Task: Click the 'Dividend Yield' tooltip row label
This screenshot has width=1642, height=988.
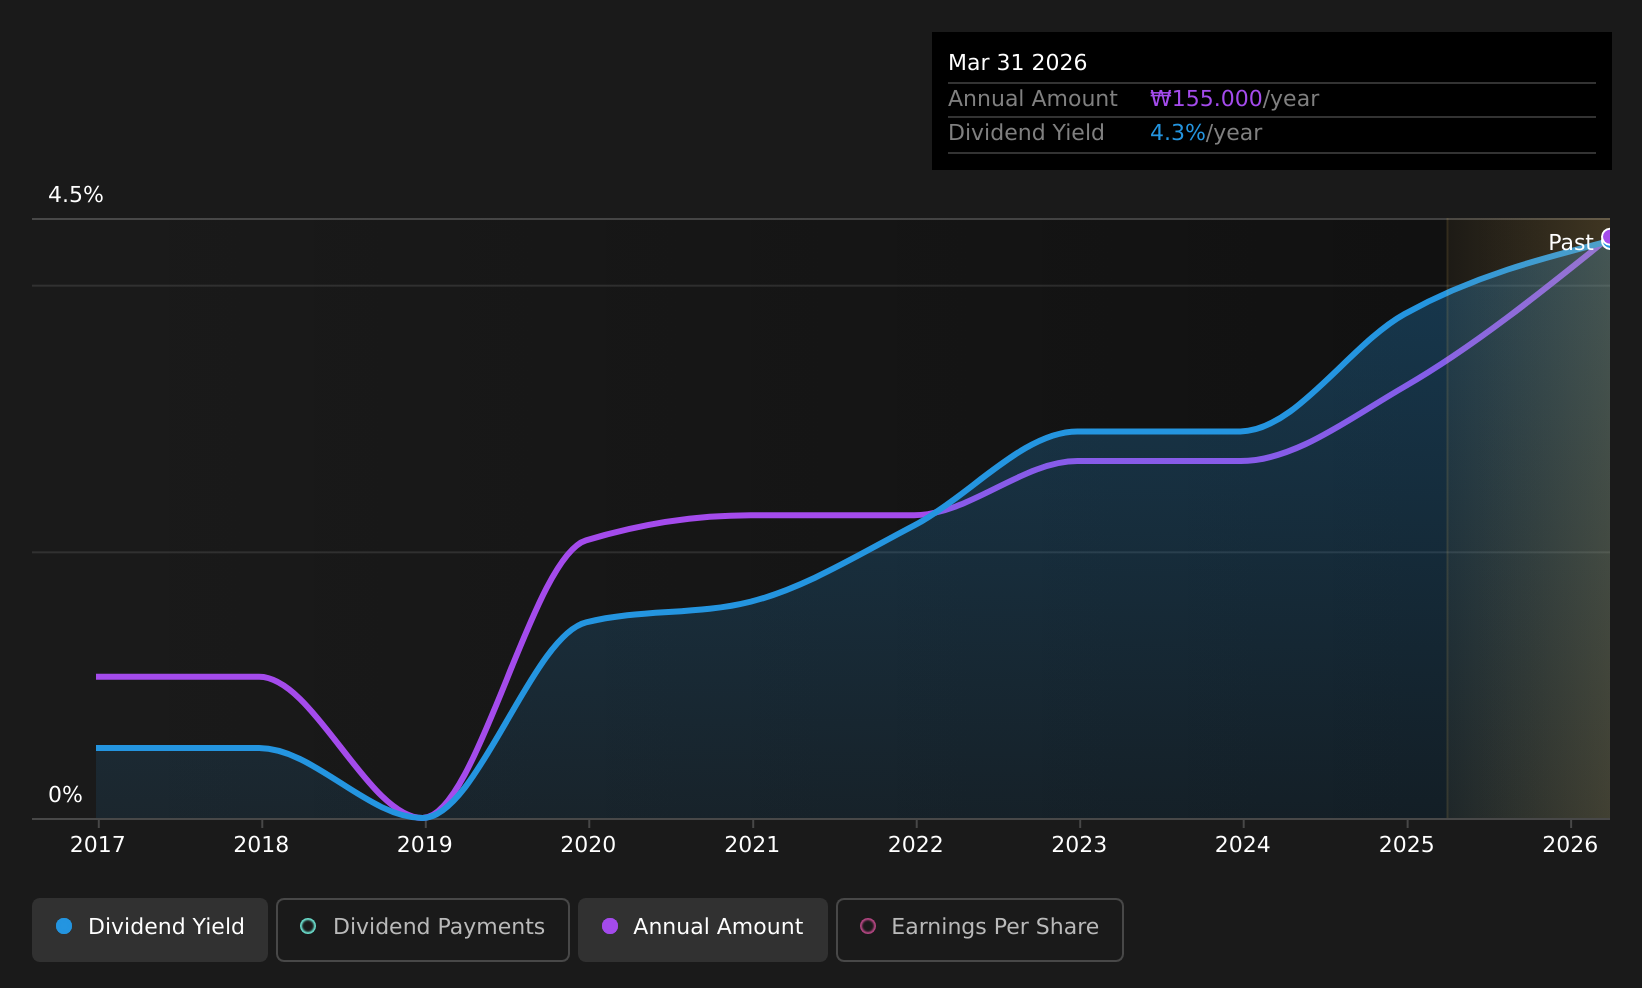Action: pyautogui.click(x=1026, y=133)
